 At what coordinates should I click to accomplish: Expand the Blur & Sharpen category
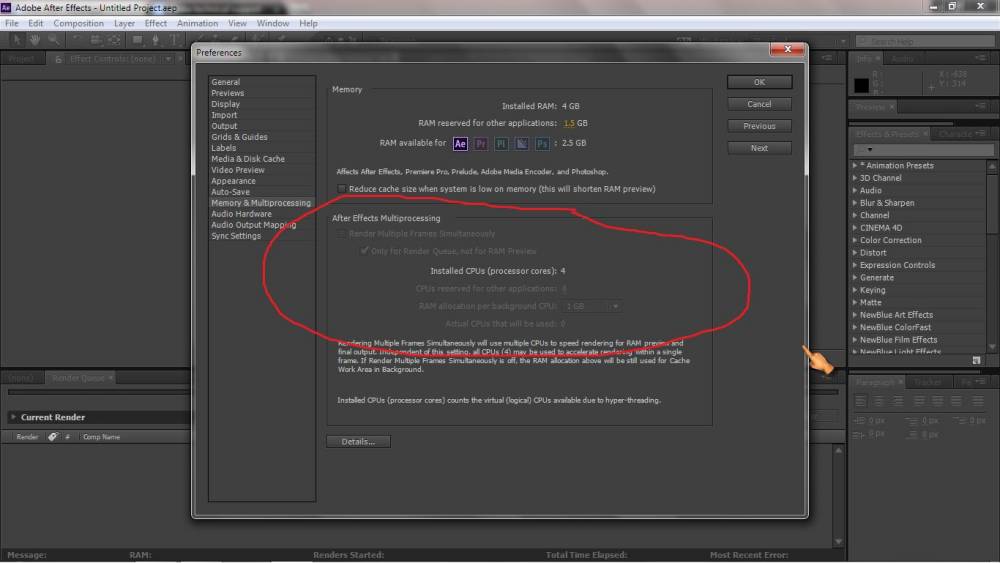(855, 203)
